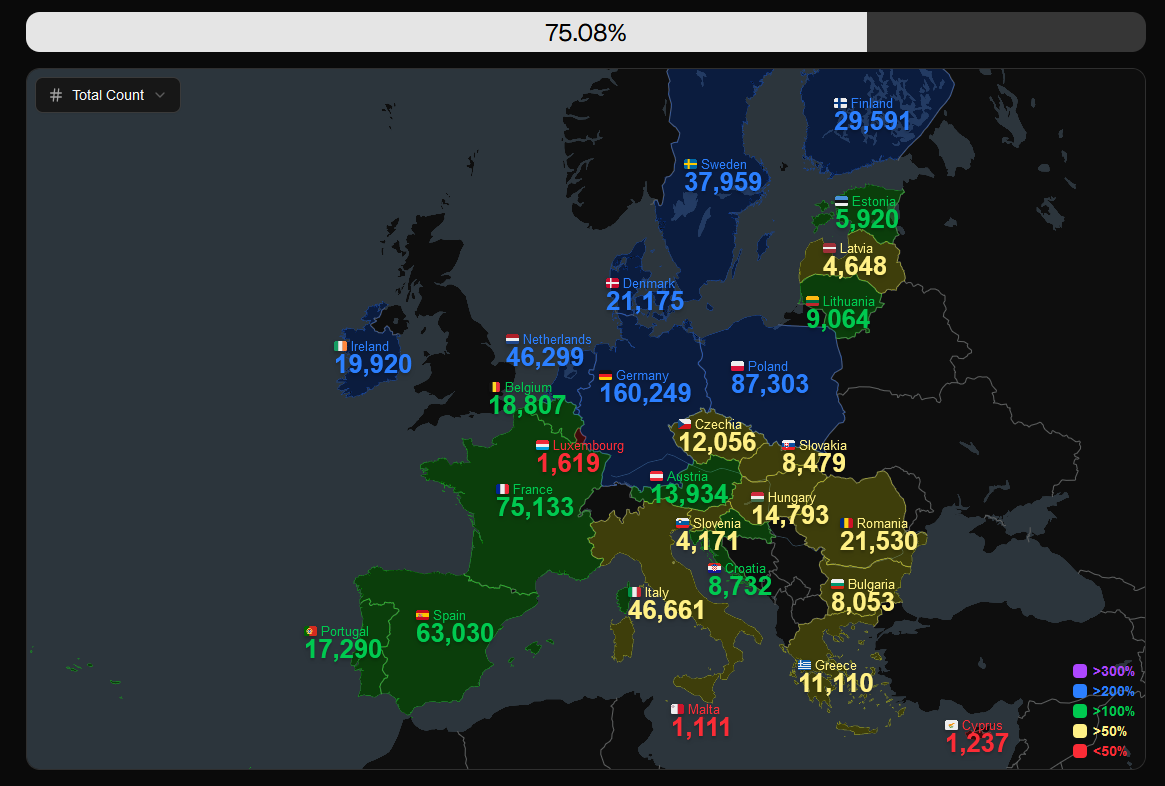Viewport: 1165px width, 786px height.
Task: Click the Croatia flag icon
Action: point(714,568)
